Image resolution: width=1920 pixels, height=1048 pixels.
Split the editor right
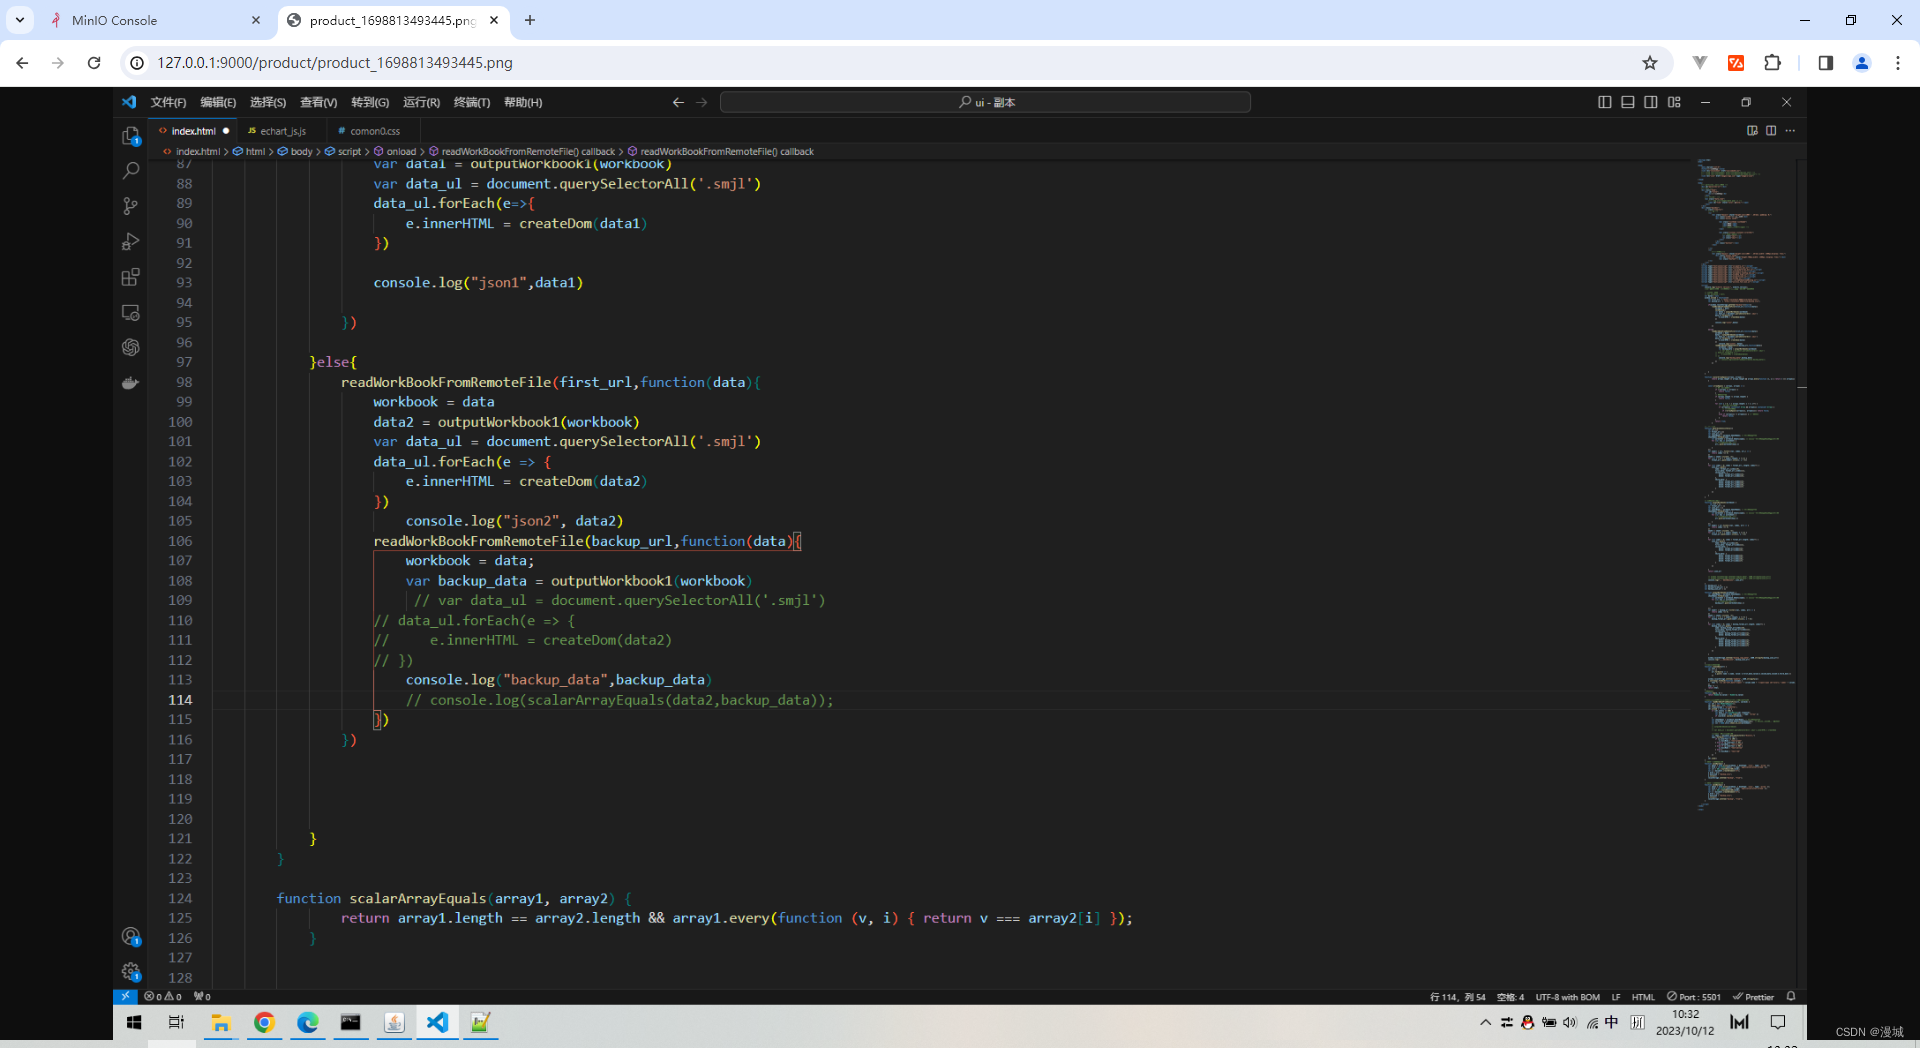1771,131
